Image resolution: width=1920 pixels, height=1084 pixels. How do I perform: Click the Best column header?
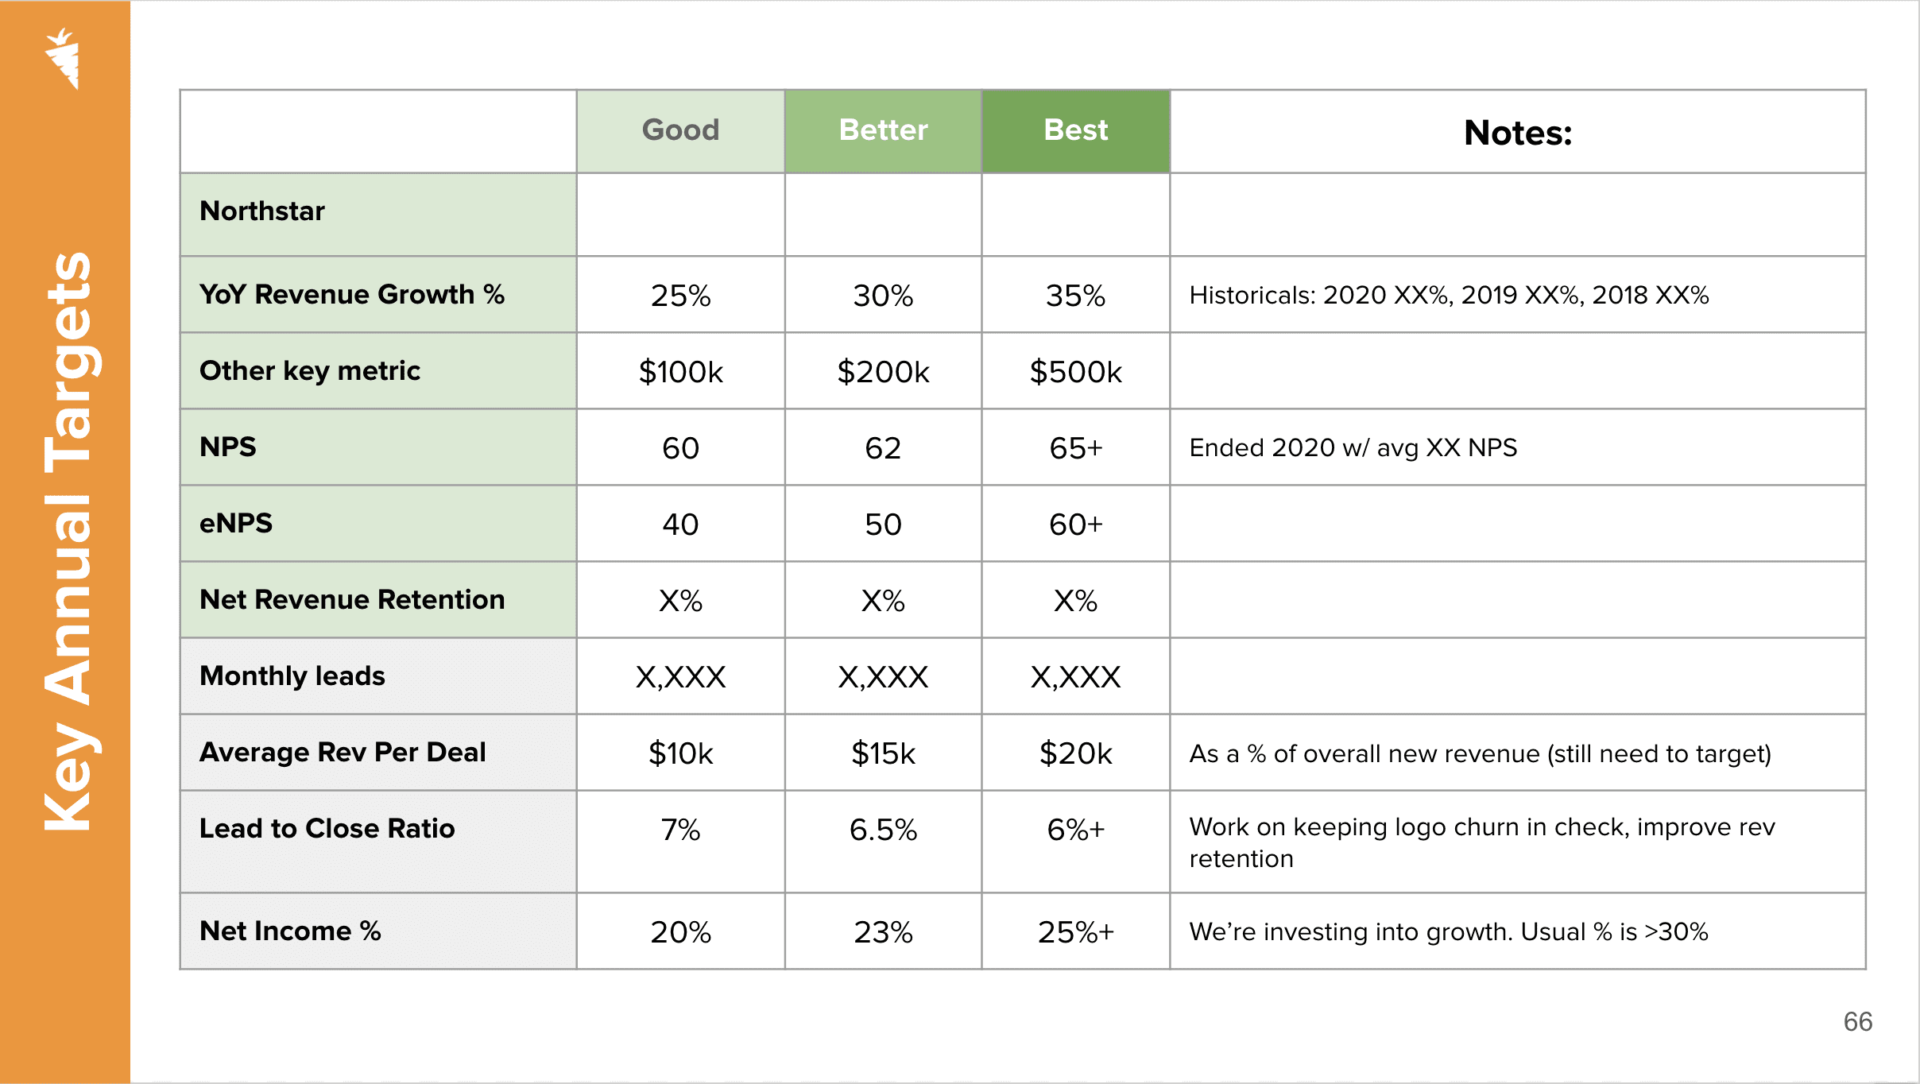[1075, 130]
